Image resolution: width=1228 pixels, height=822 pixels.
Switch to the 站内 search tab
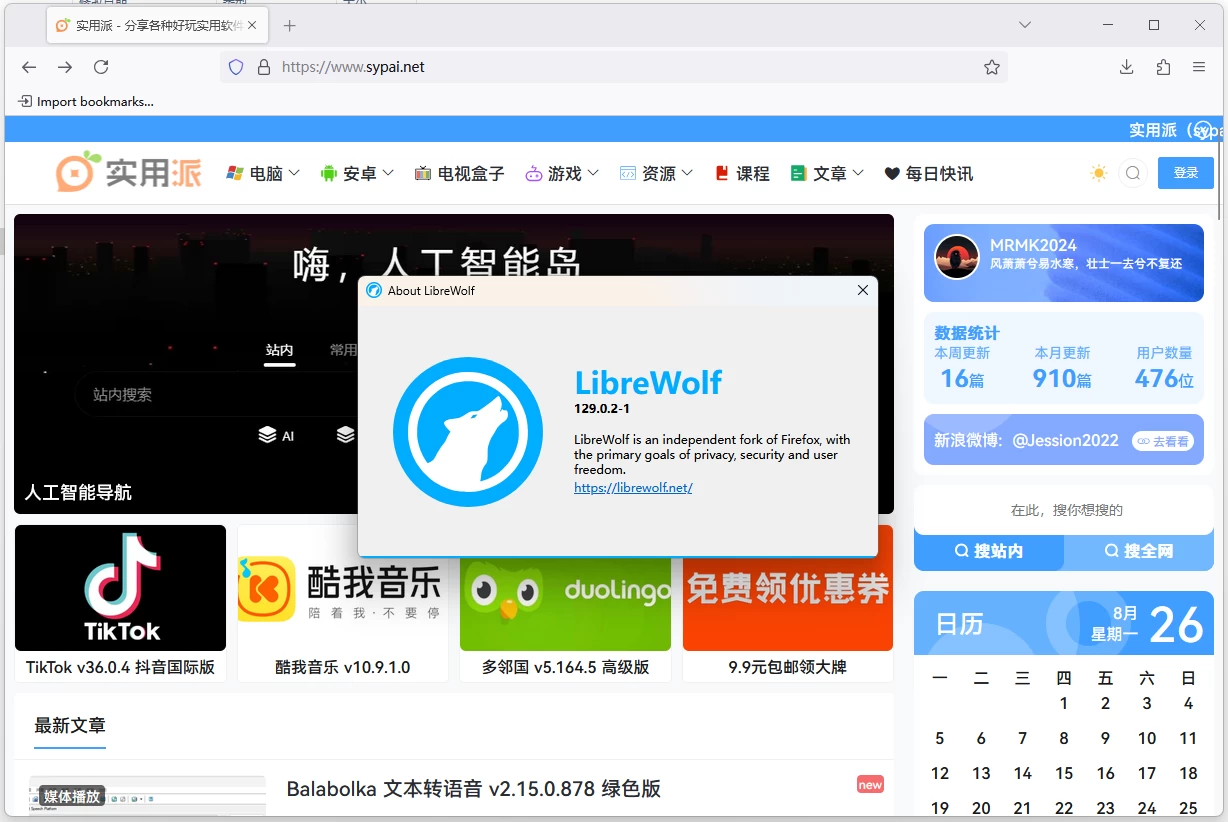point(279,350)
